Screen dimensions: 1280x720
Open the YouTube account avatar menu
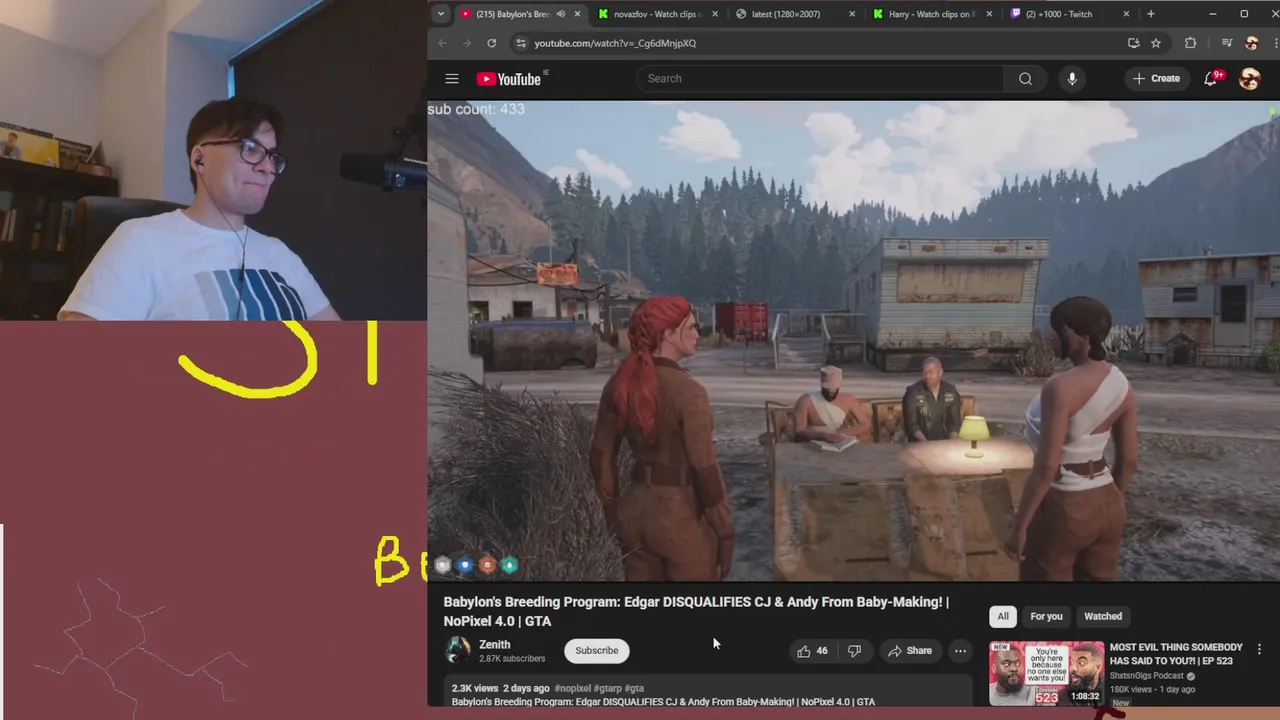1249,79
